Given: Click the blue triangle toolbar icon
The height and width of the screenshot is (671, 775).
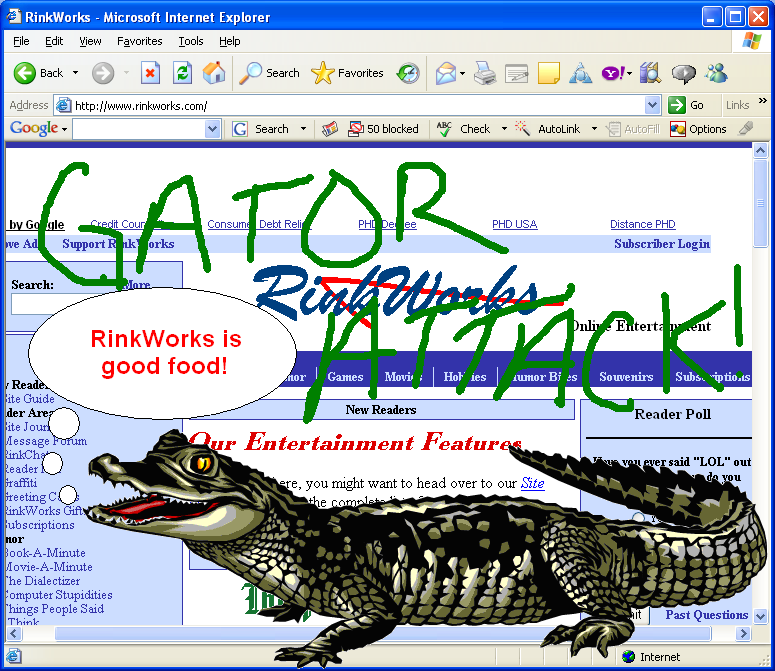Looking at the screenshot, I should [x=580, y=74].
